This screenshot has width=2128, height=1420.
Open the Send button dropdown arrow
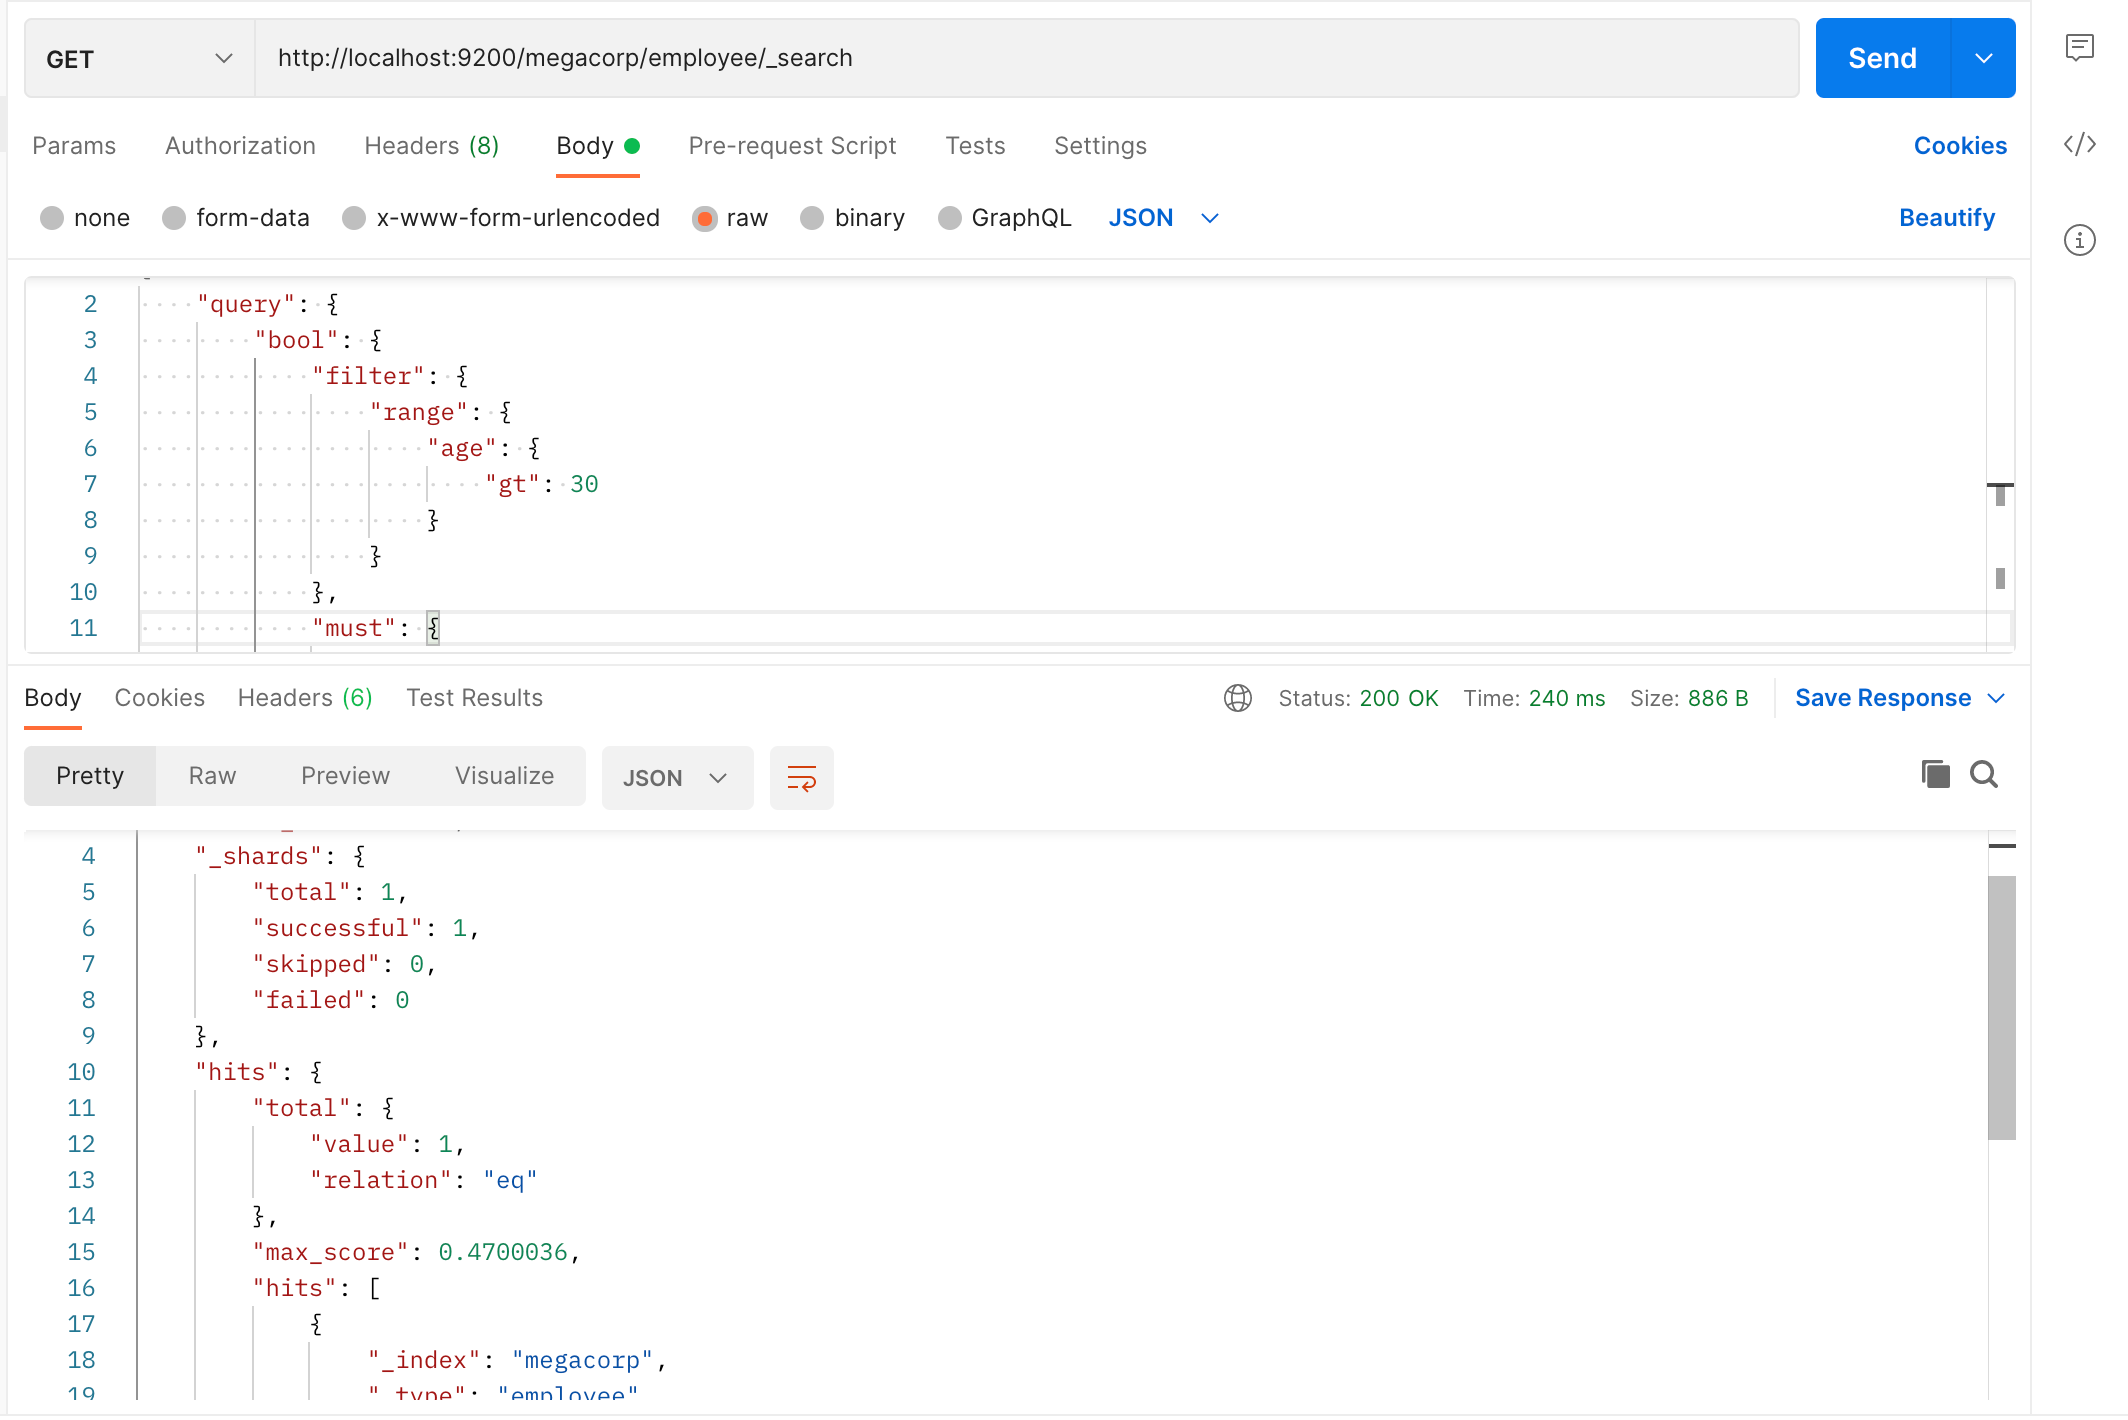1983,58
